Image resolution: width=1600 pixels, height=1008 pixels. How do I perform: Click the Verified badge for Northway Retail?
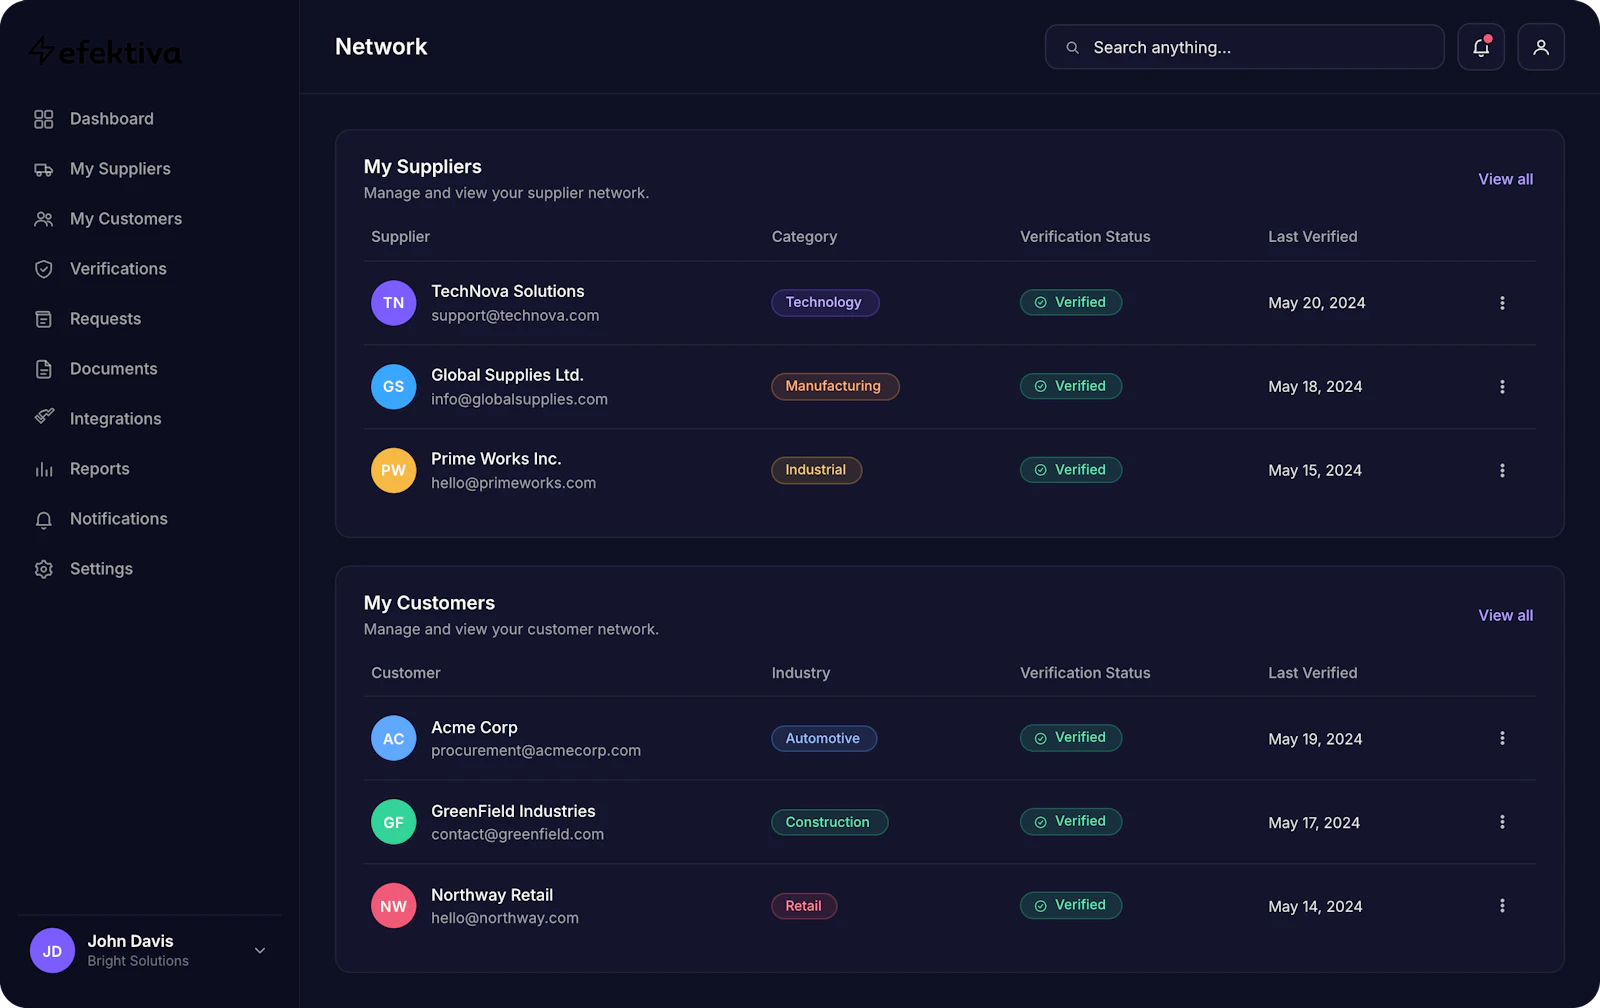point(1071,905)
